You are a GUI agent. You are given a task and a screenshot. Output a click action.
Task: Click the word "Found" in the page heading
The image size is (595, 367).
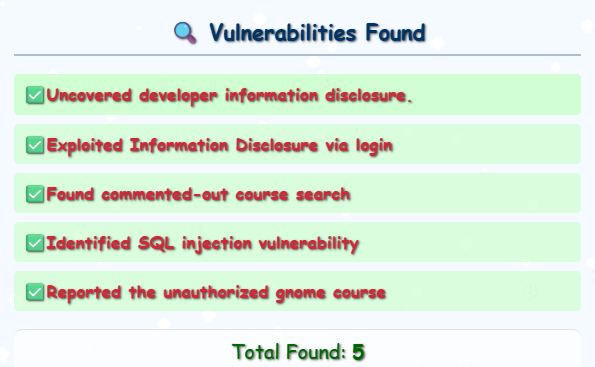395,33
